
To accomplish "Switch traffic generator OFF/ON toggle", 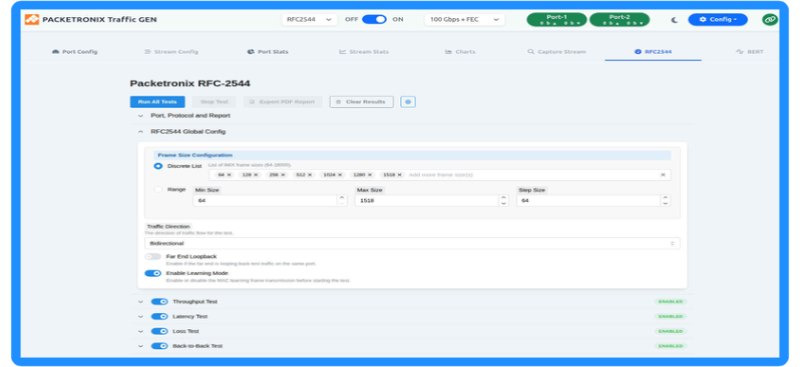I will [374, 19].
